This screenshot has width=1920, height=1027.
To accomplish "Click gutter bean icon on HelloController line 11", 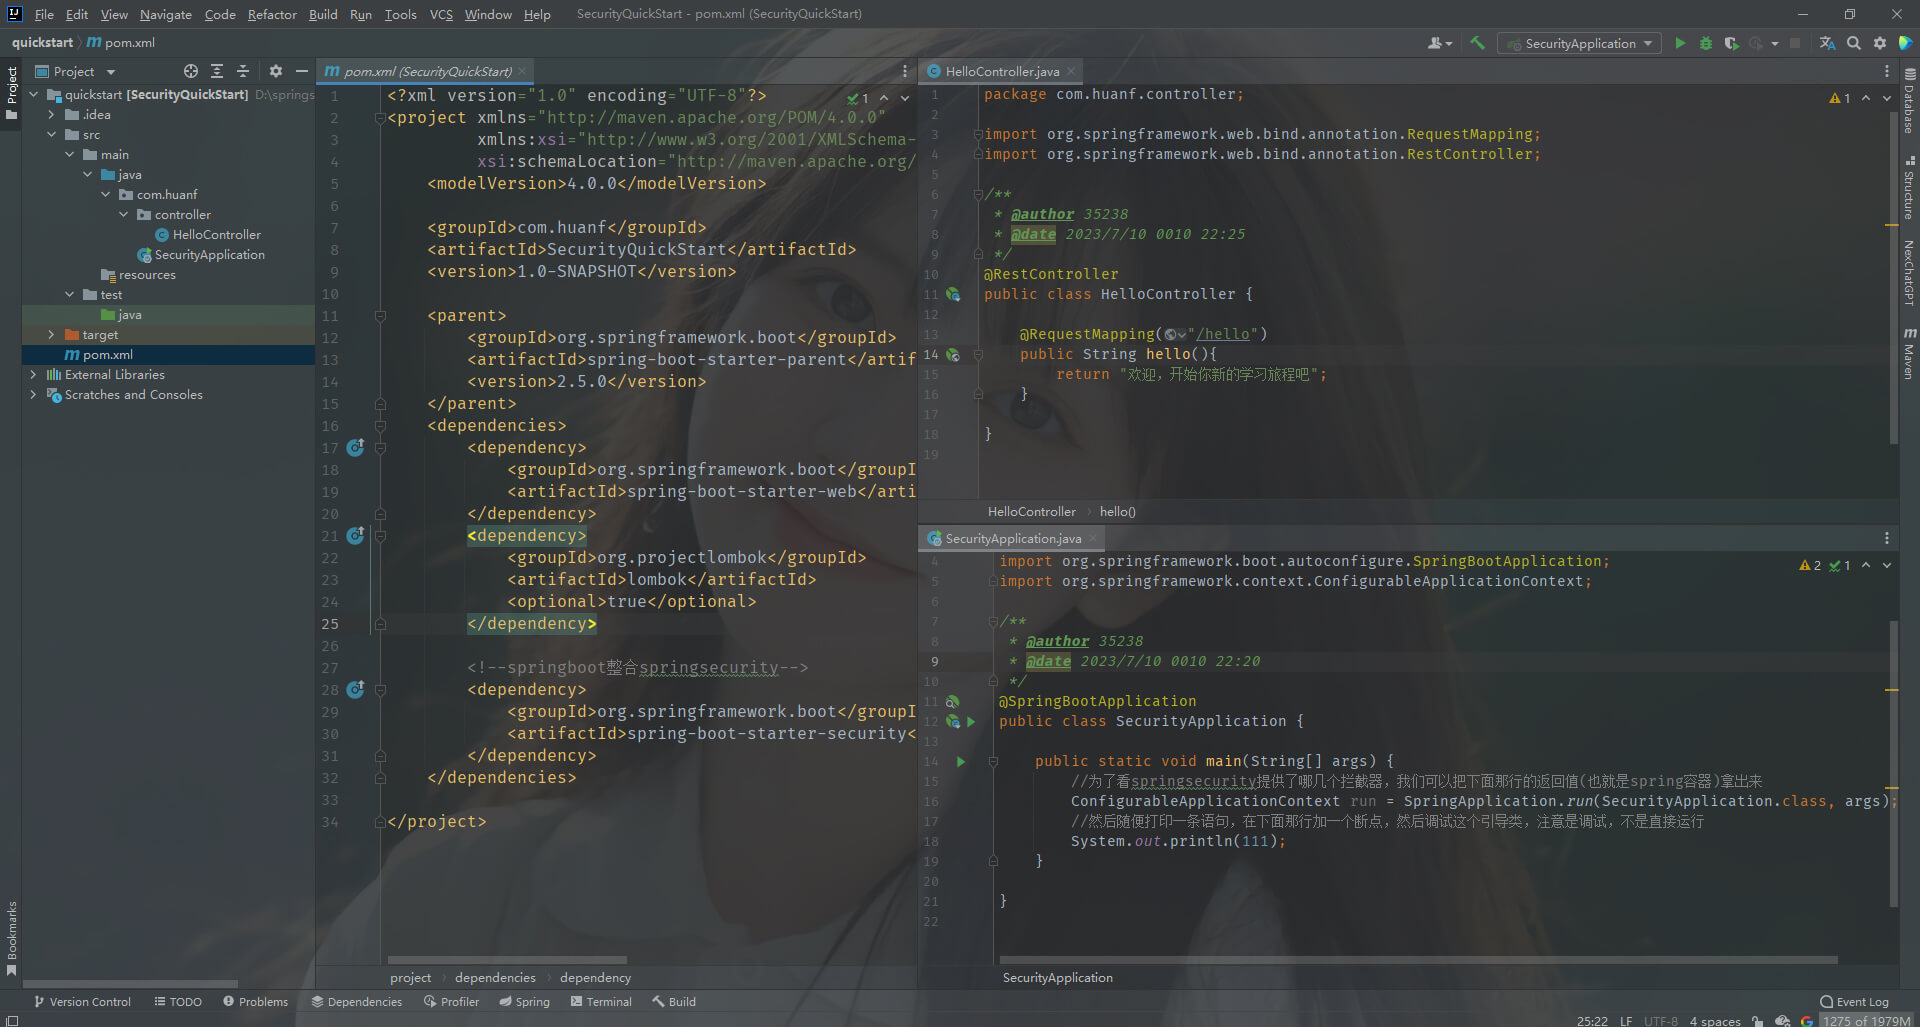I will tap(953, 294).
